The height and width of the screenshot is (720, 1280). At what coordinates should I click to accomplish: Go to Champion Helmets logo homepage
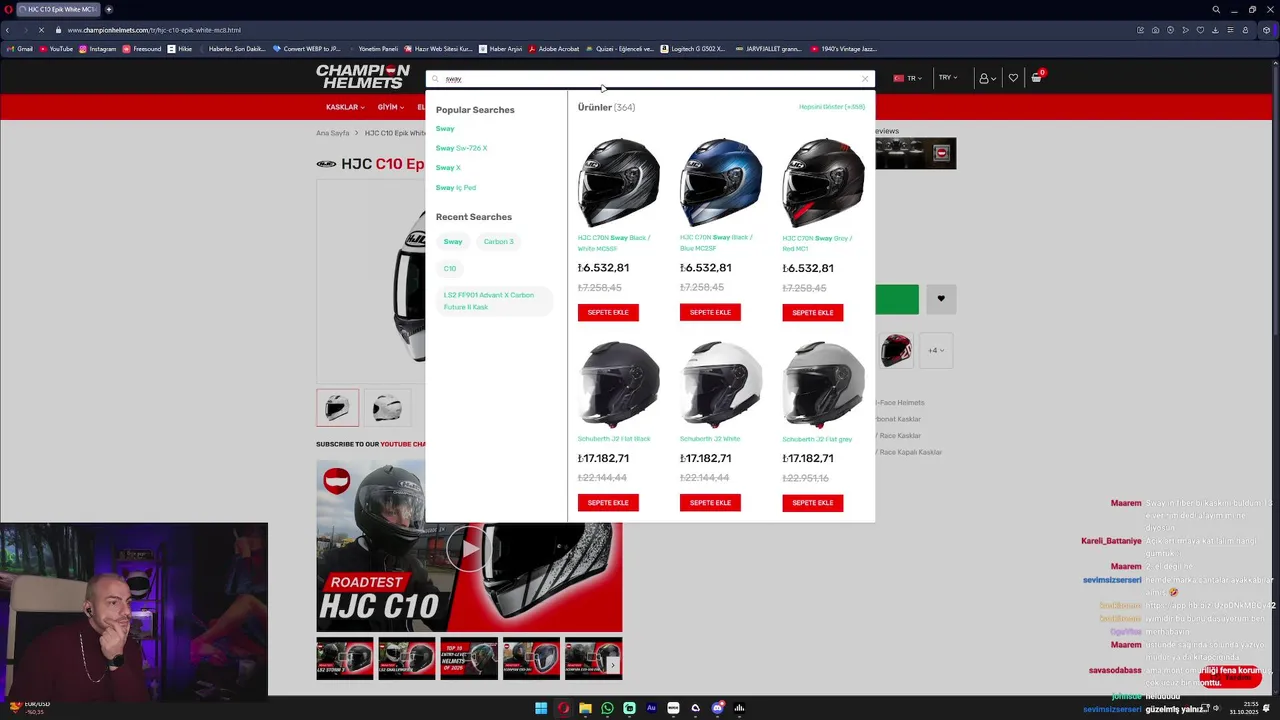363,76
